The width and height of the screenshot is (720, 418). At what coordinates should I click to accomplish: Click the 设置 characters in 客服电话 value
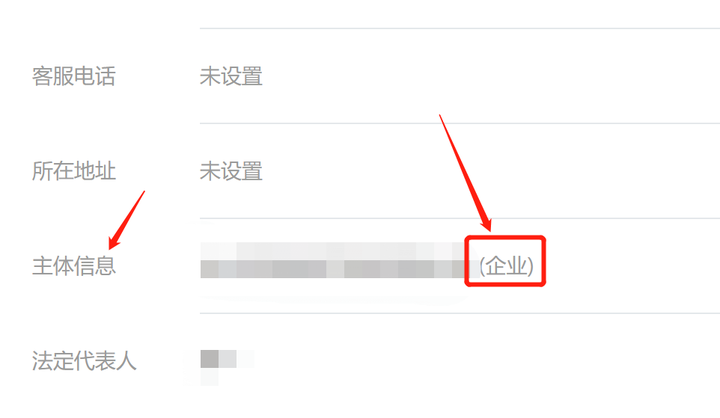coord(242,76)
